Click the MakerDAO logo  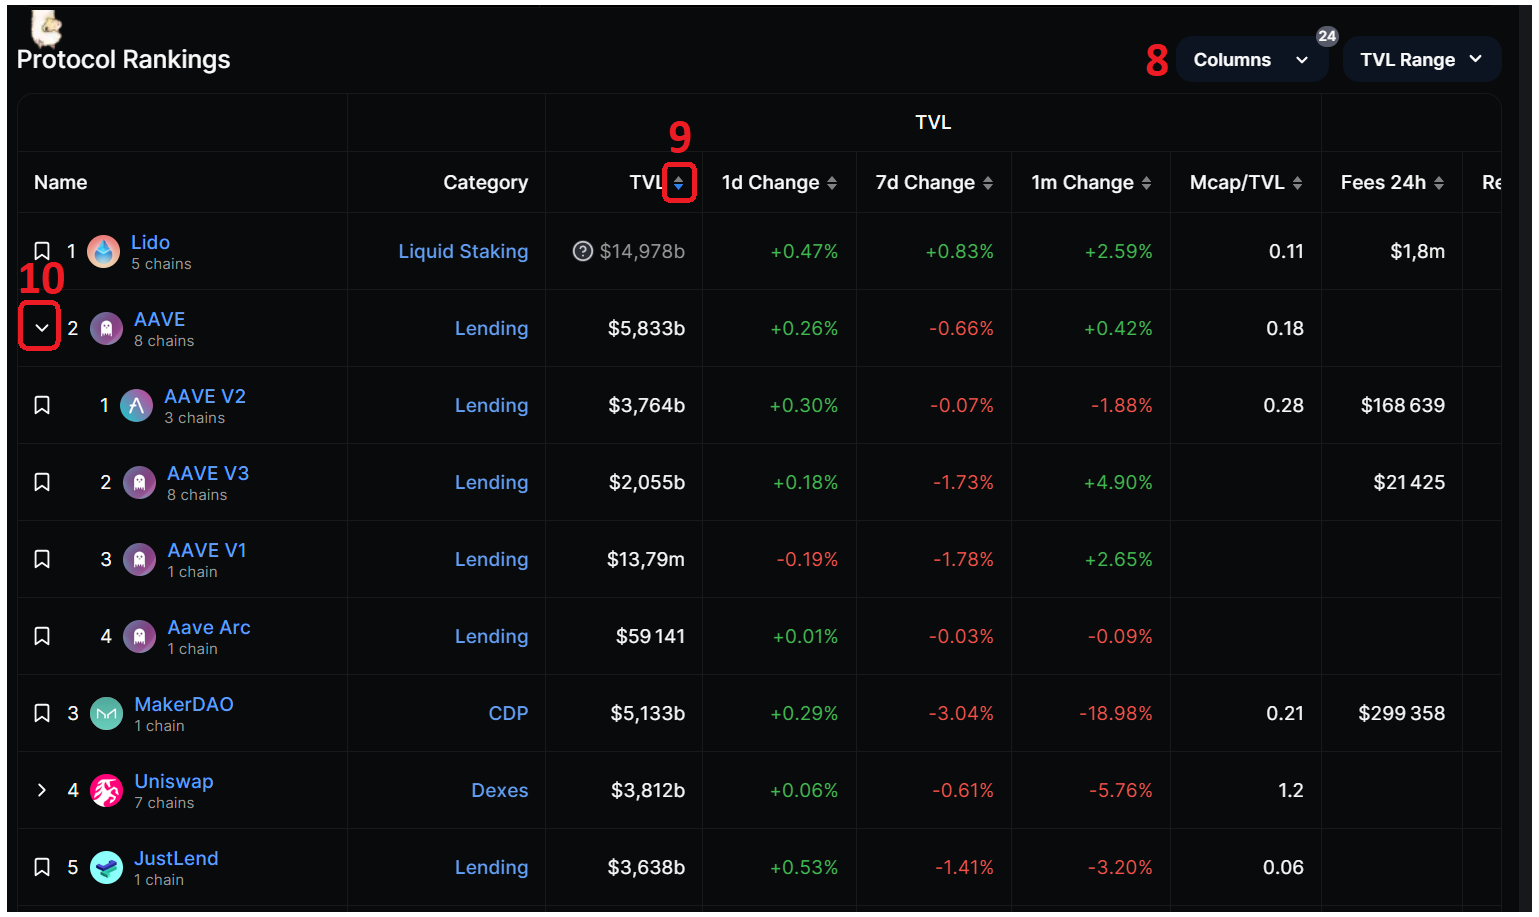(106, 713)
